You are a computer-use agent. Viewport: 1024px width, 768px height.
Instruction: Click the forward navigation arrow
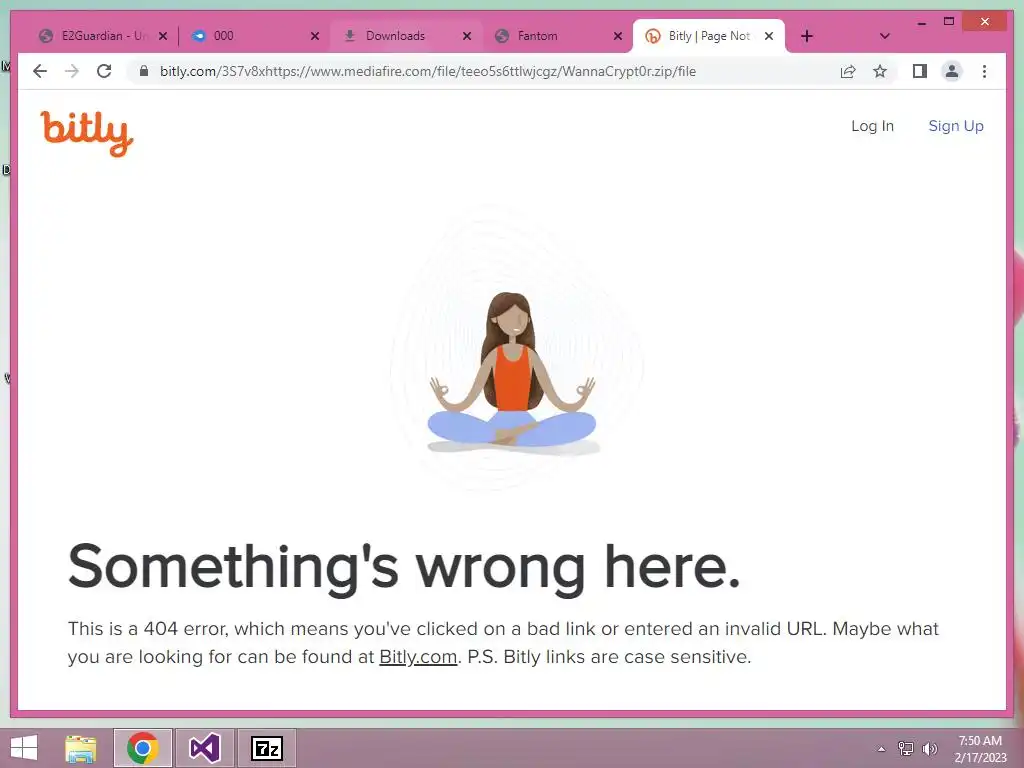tap(72, 71)
